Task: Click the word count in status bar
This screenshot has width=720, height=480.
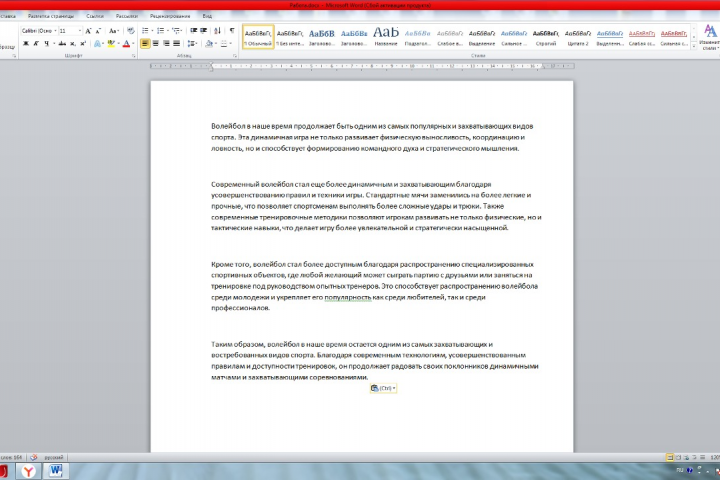Action: click(x=11, y=457)
